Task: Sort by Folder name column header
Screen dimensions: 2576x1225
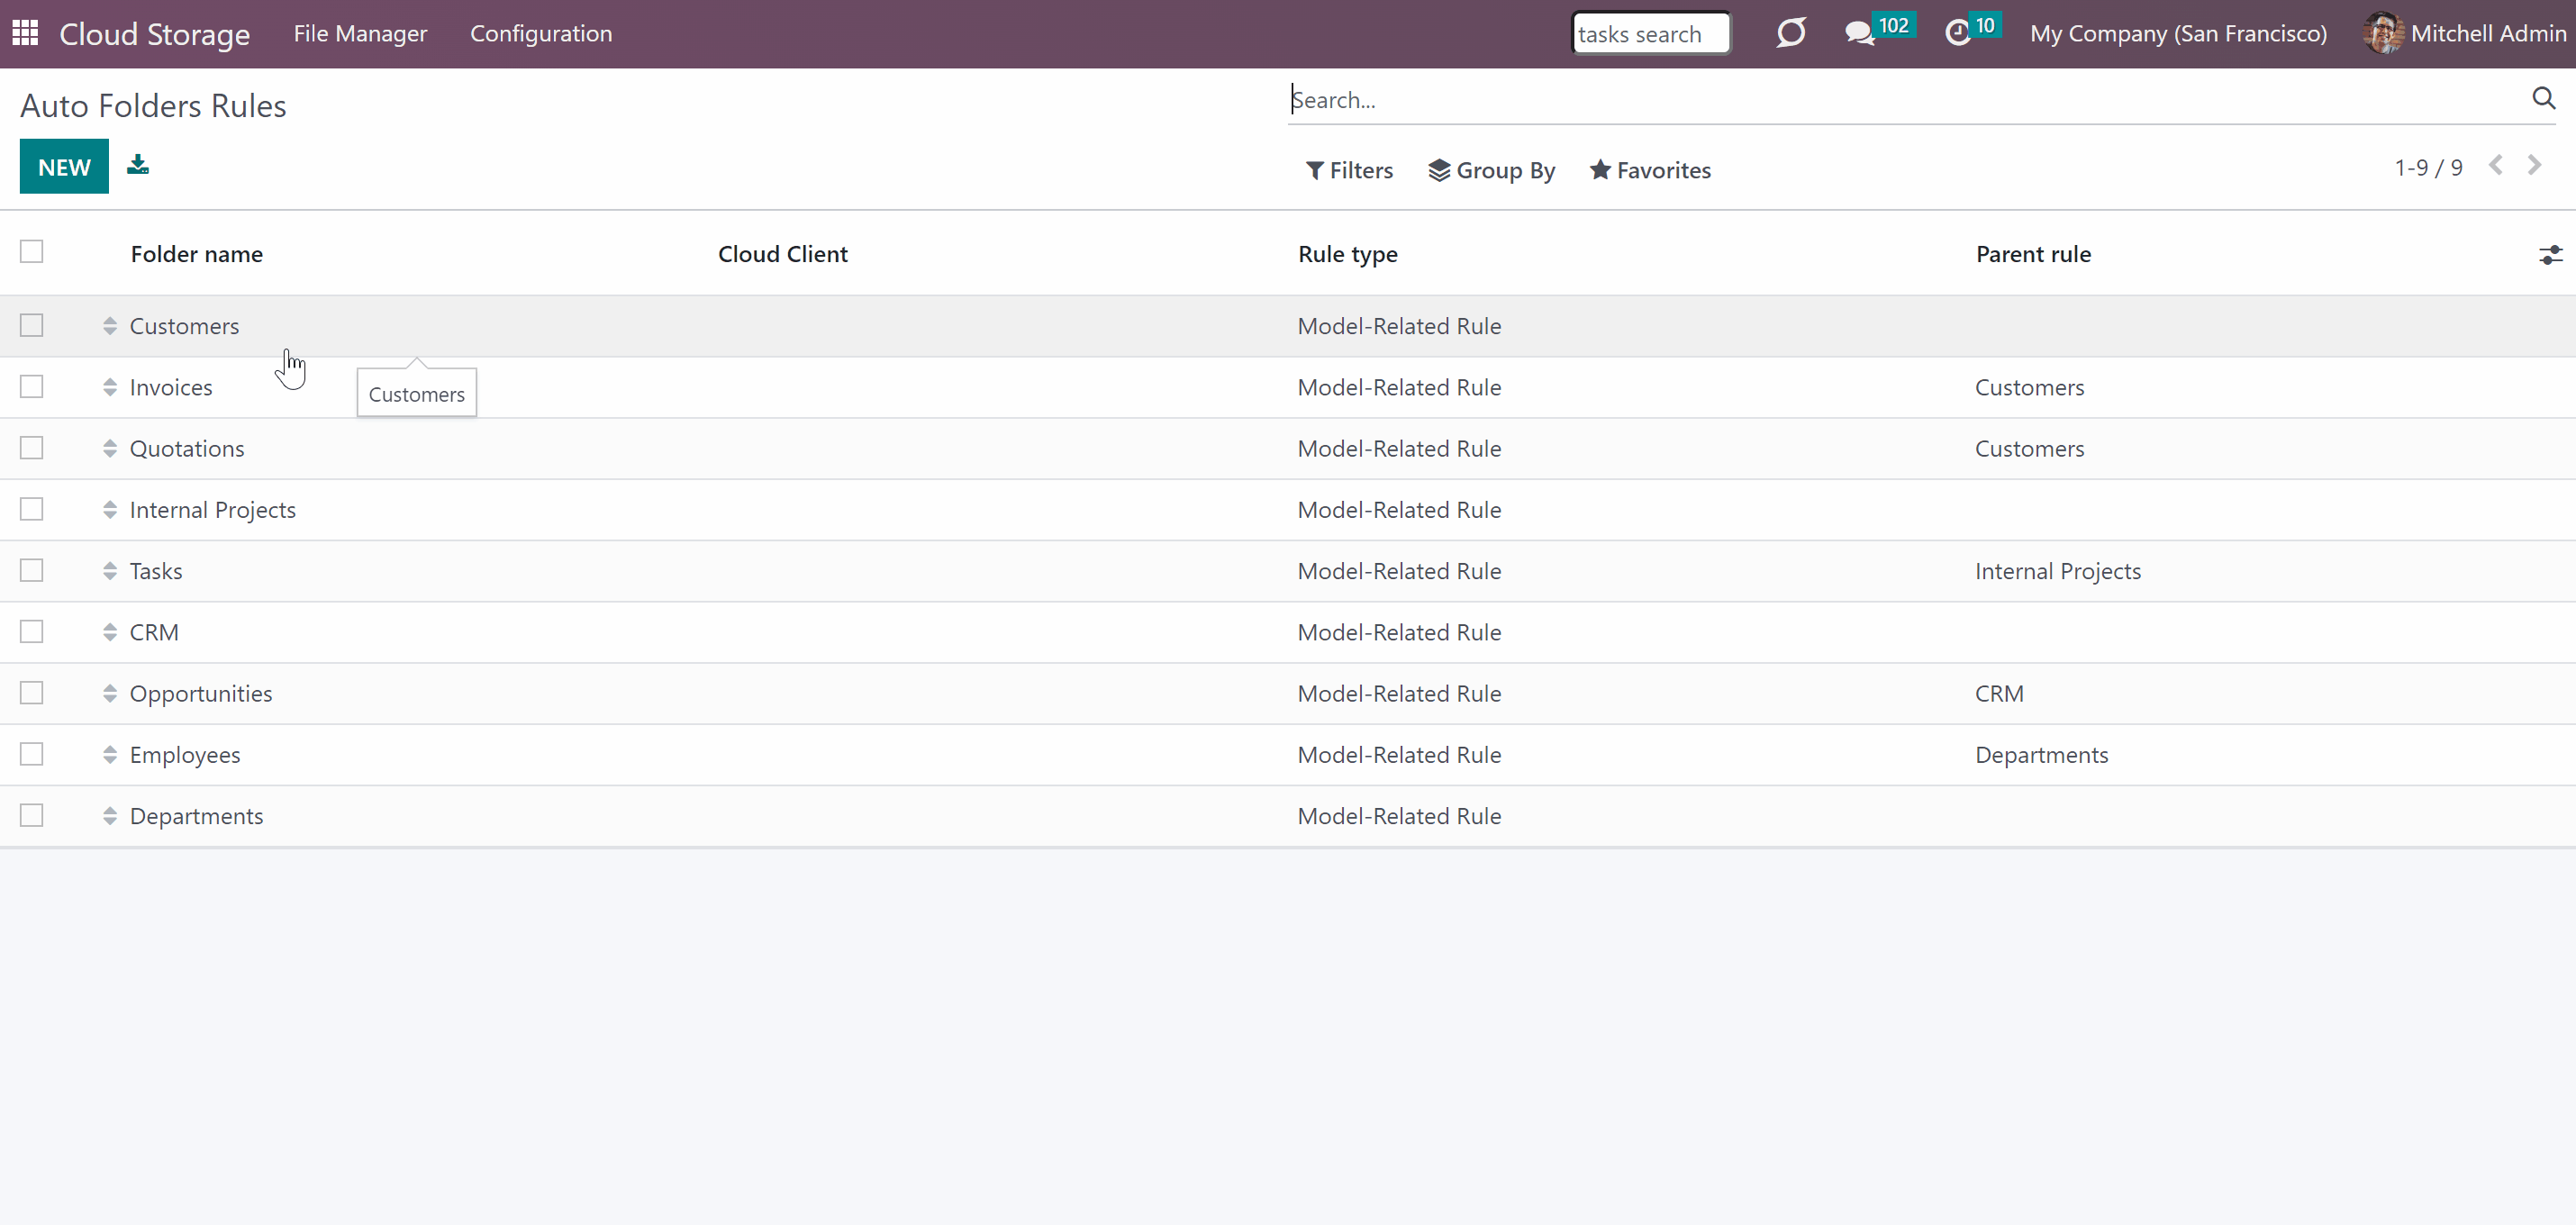Action: (x=197, y=254)
